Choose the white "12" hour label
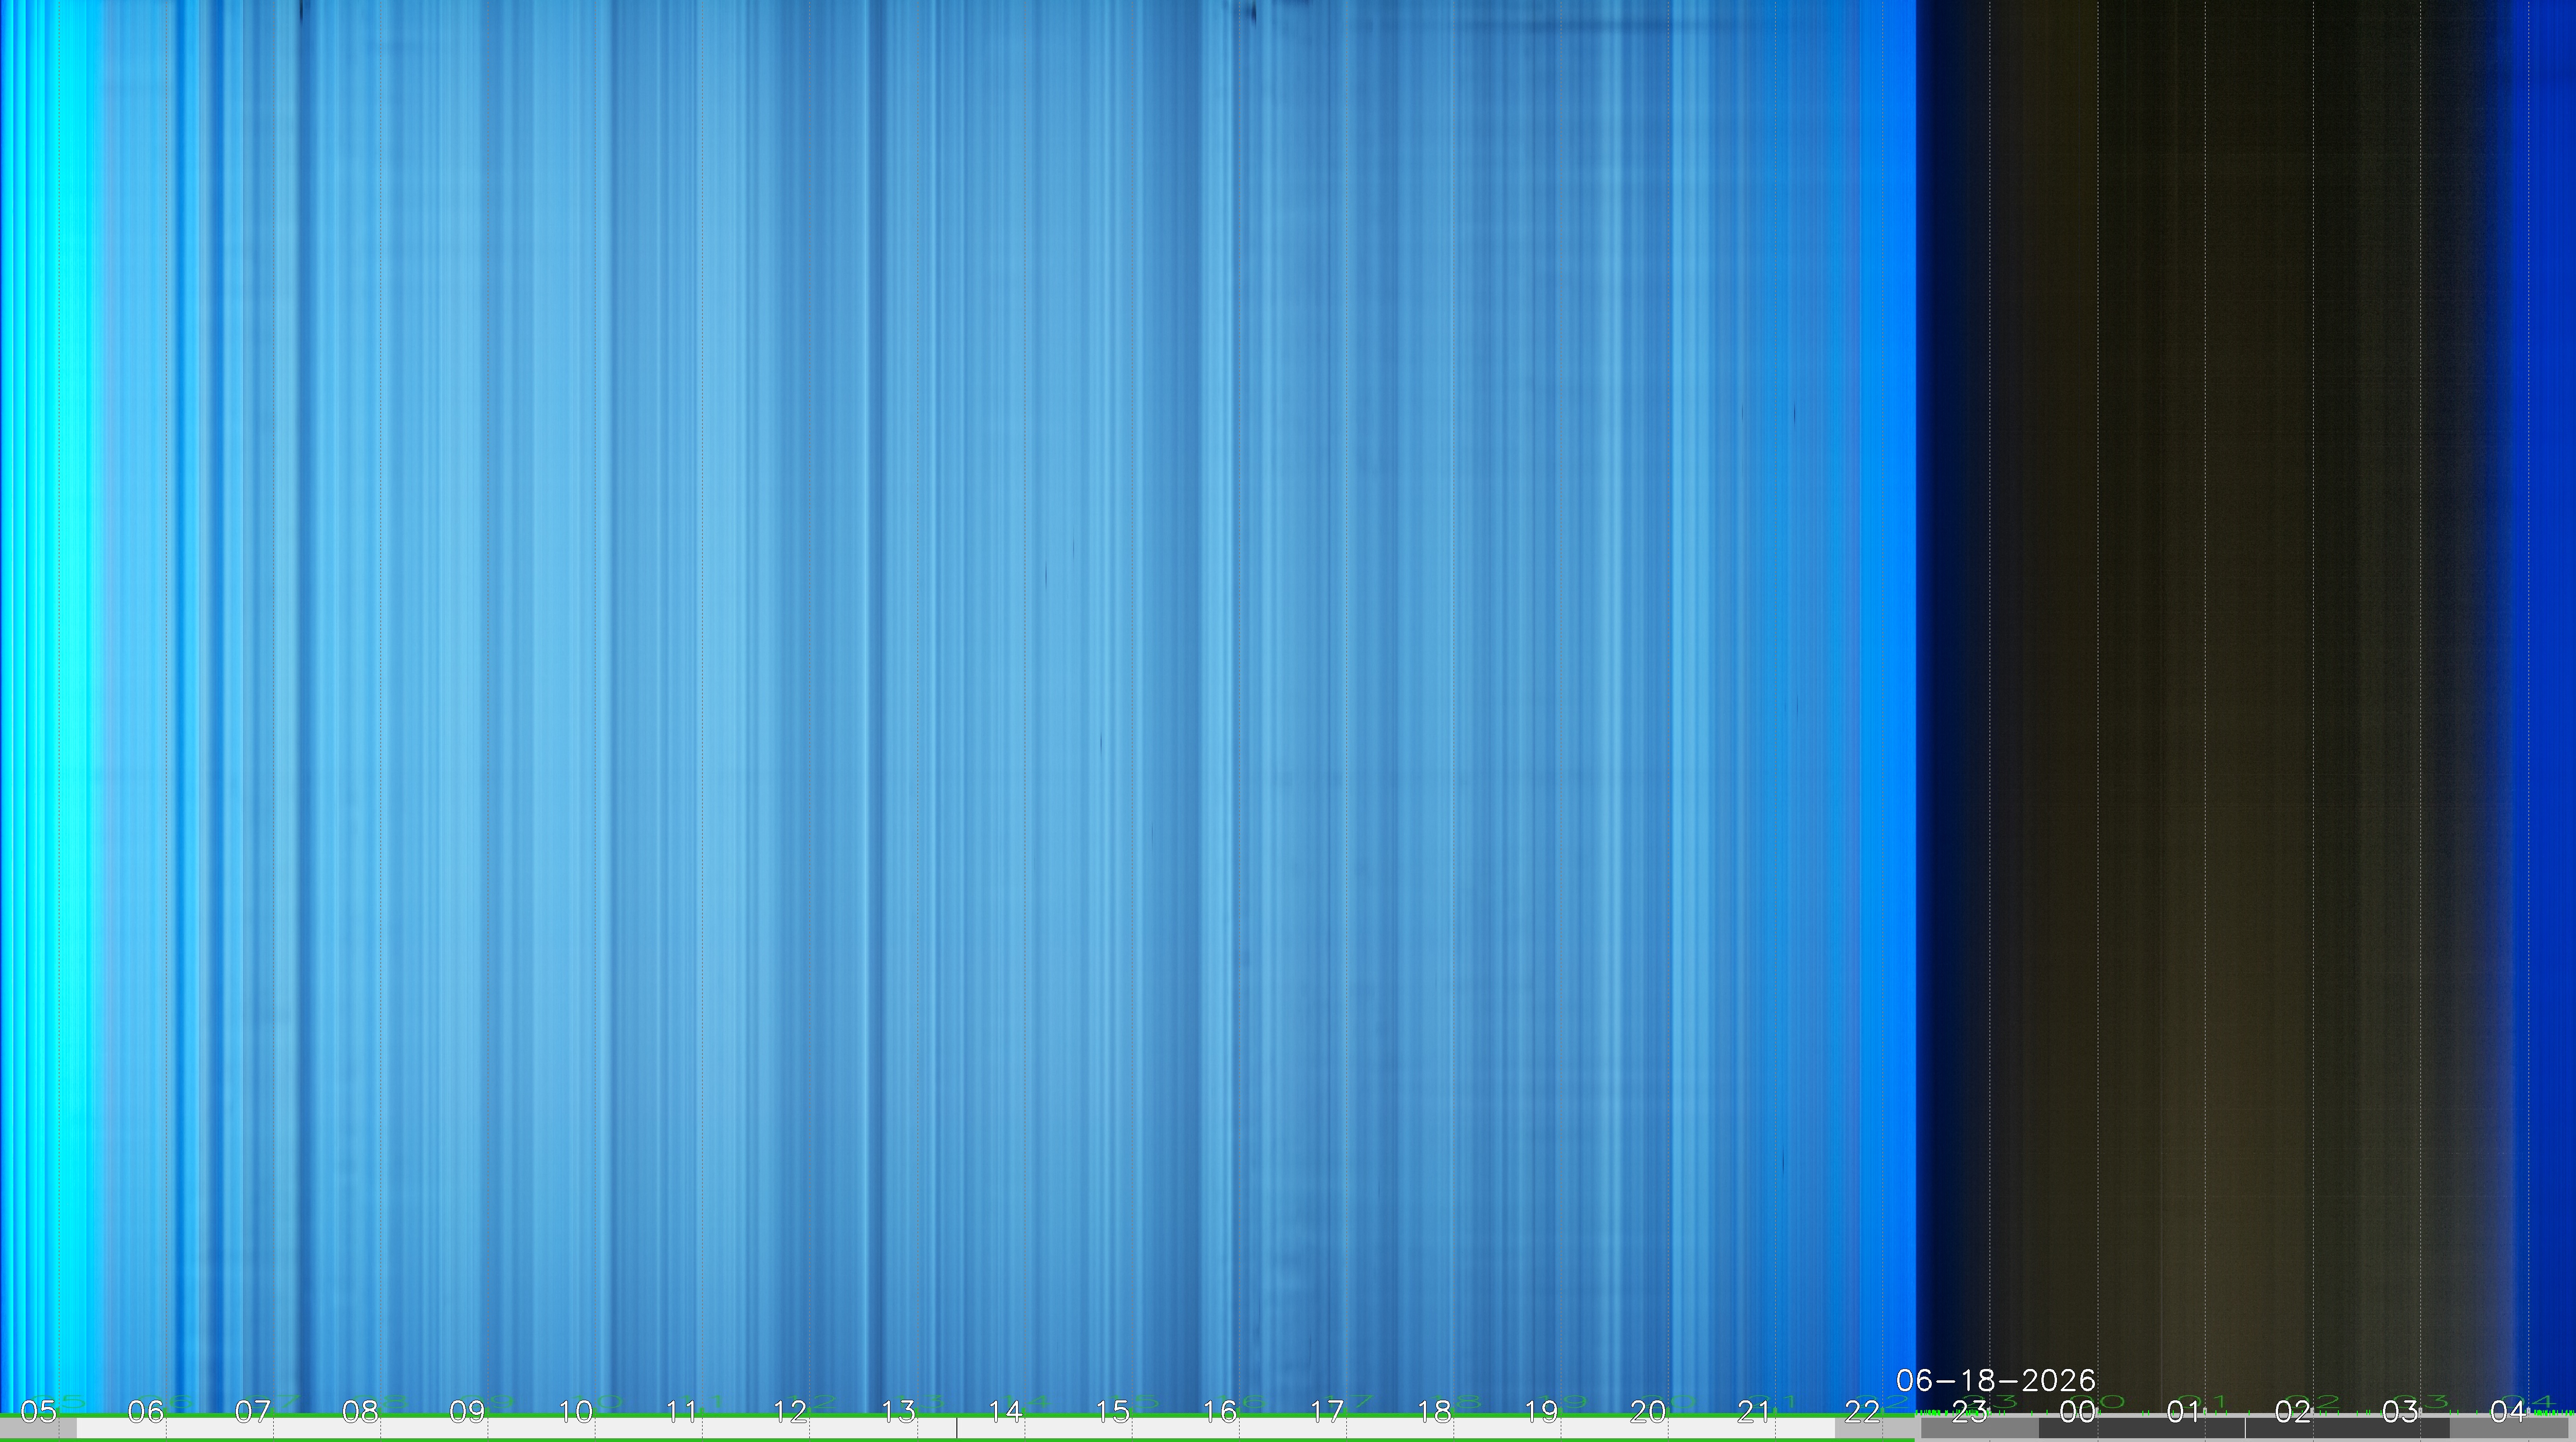The image size is (2576, 1442). tap(791, 1412)
